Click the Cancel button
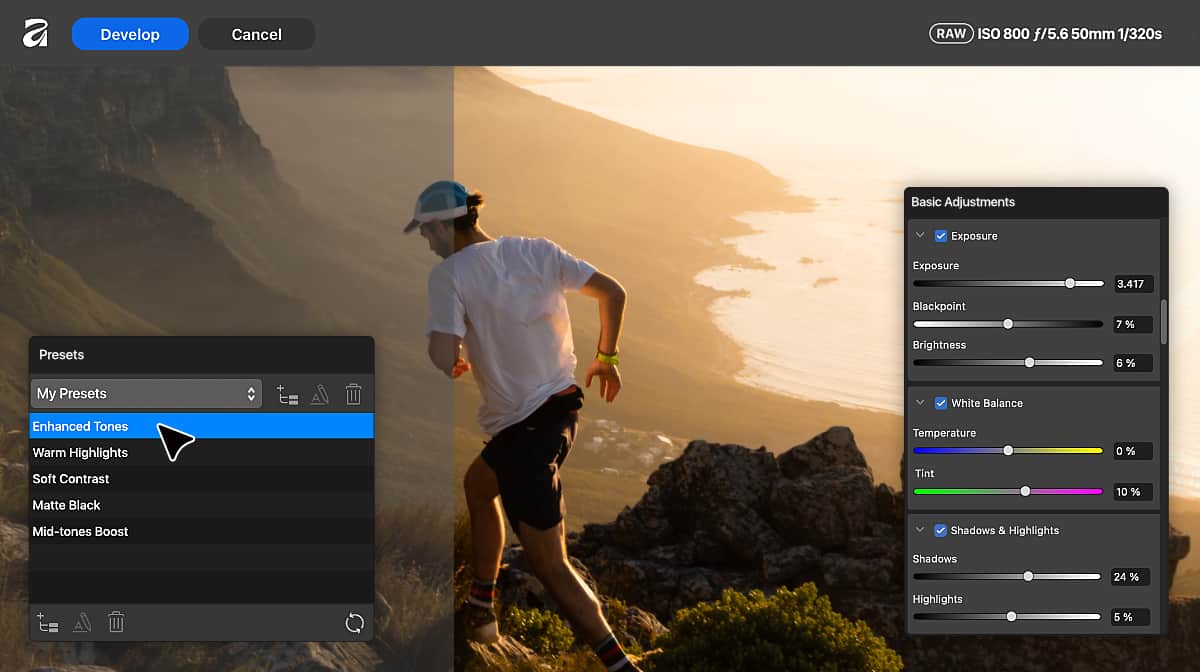The image size is (1200, 672). [256, 34]
